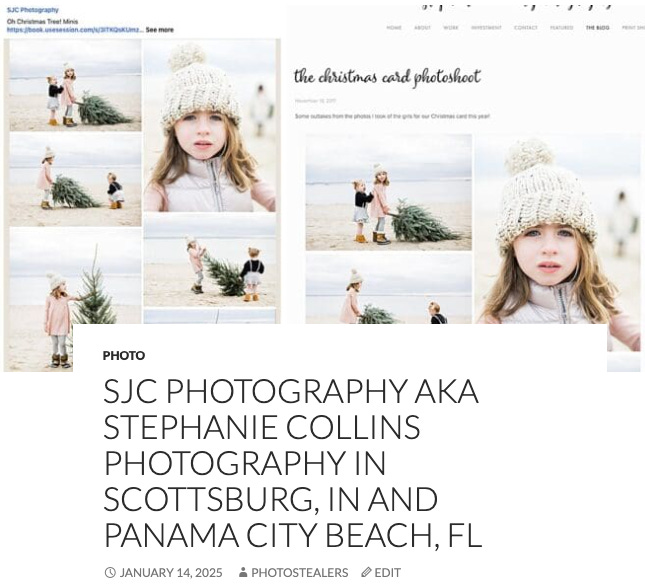Screen dimensions: 645x587
Task: Select THE BLOG in the navigation
Action: click(597, 28)
